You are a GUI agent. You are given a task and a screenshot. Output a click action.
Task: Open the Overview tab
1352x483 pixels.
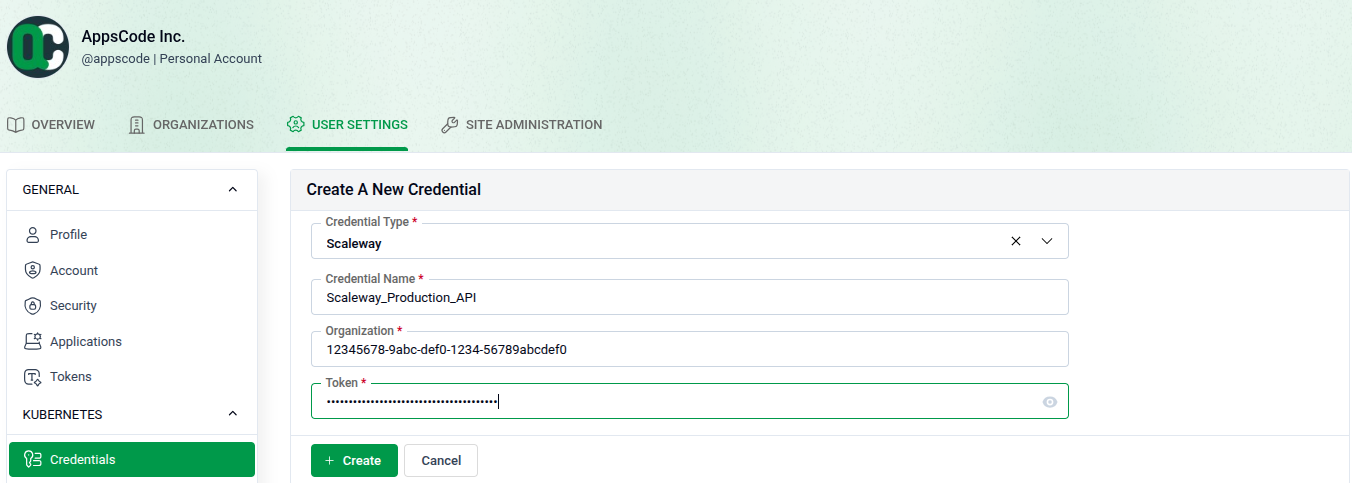pyautogui.click(x=51, y=125)
